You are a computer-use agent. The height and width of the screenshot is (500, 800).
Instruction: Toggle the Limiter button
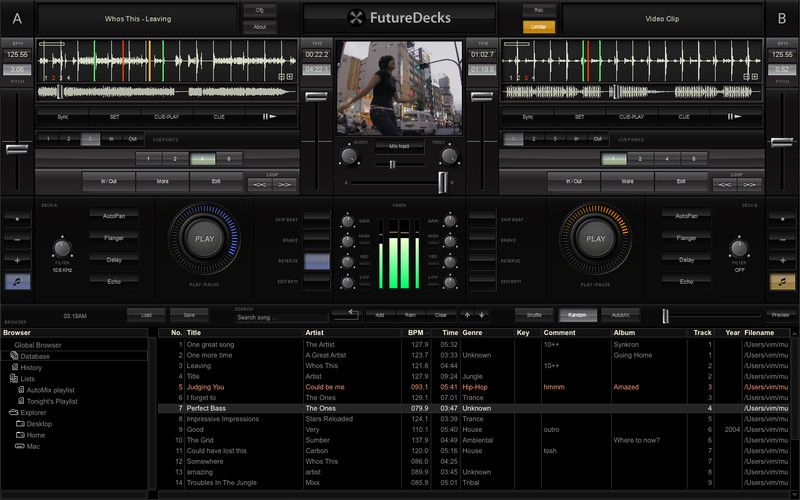(x=539, y=27)
